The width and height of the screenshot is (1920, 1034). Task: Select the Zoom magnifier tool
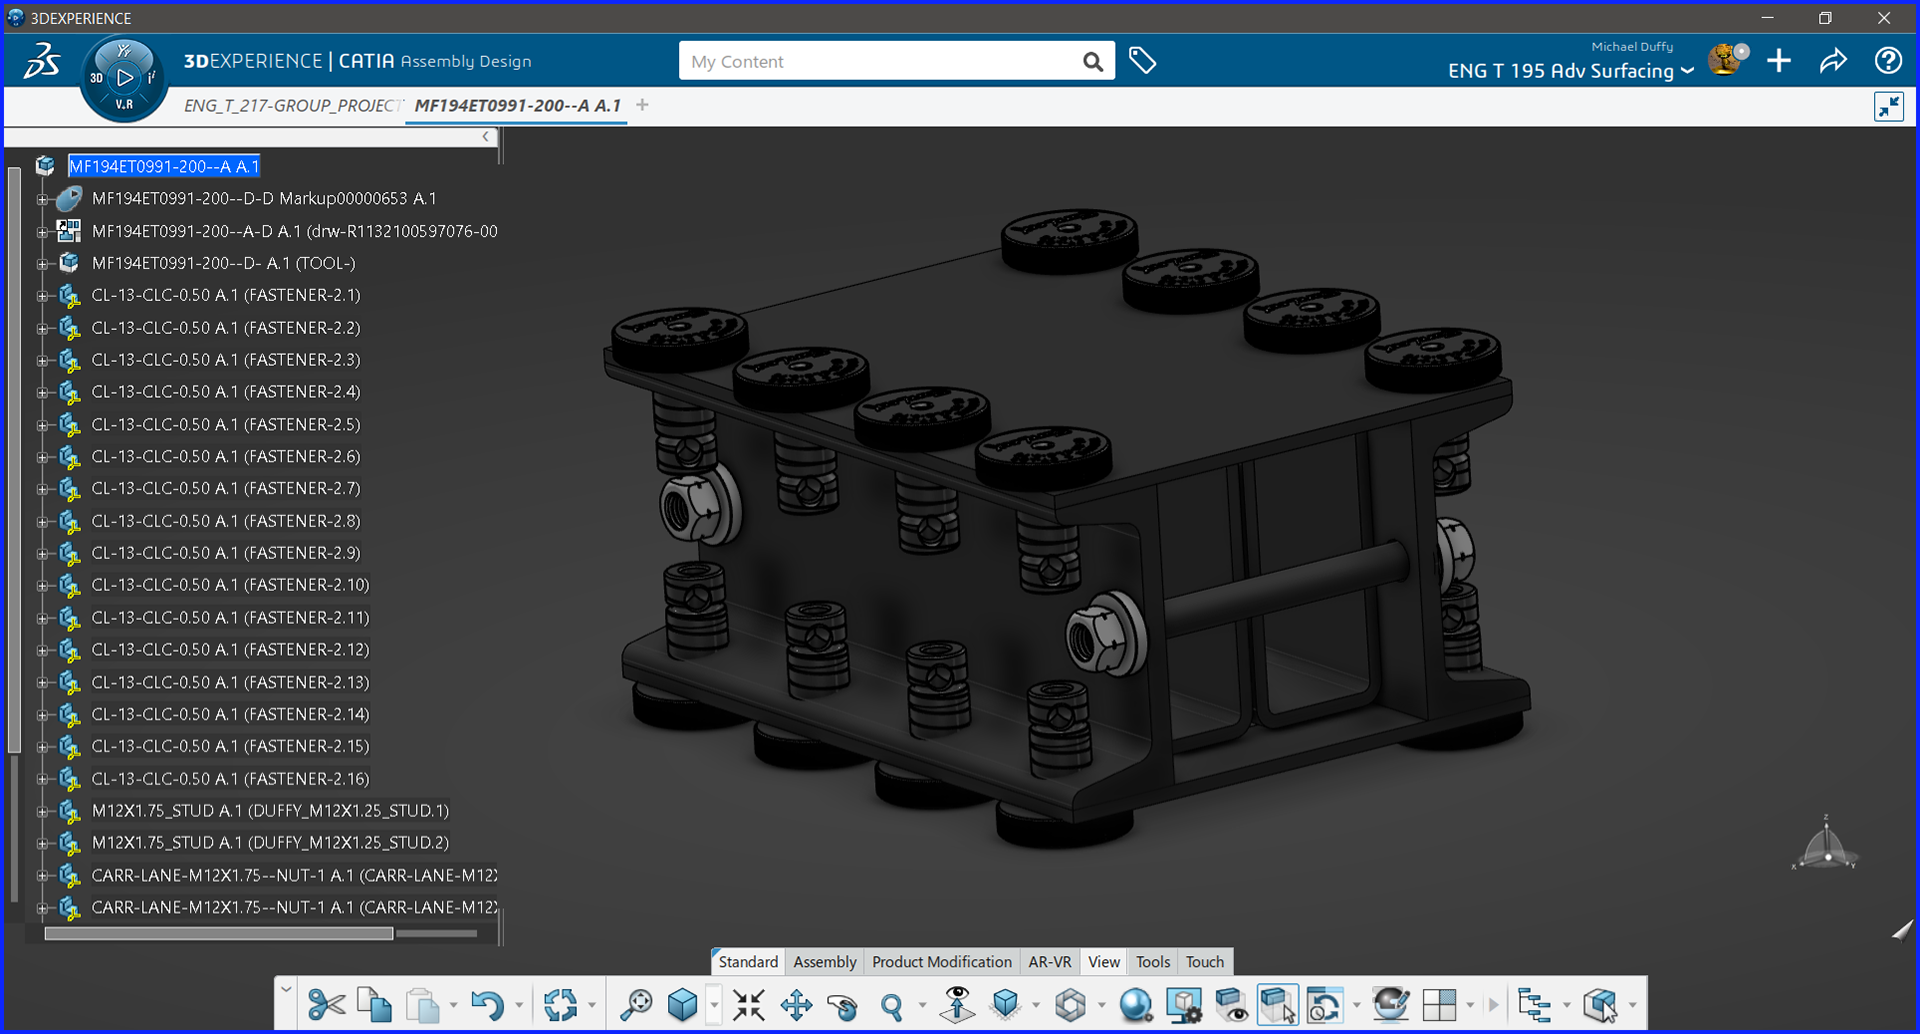[891, 1005]
